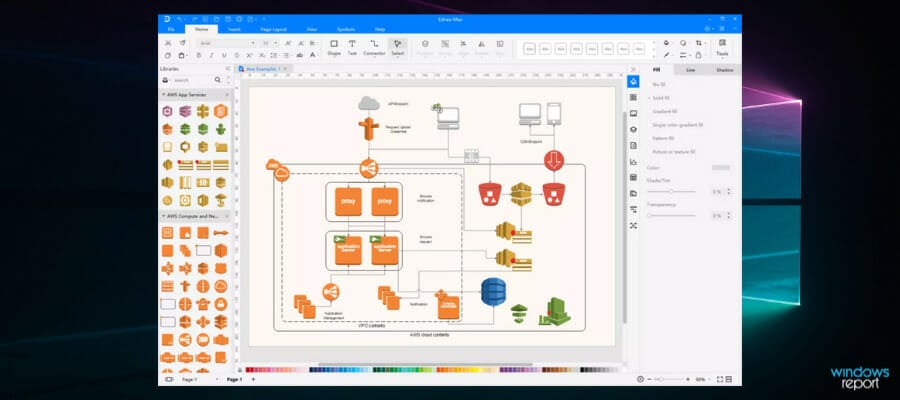Click the fit page icon
The width and height of the screenshot is (900, 400).
[x=720, y=379]
